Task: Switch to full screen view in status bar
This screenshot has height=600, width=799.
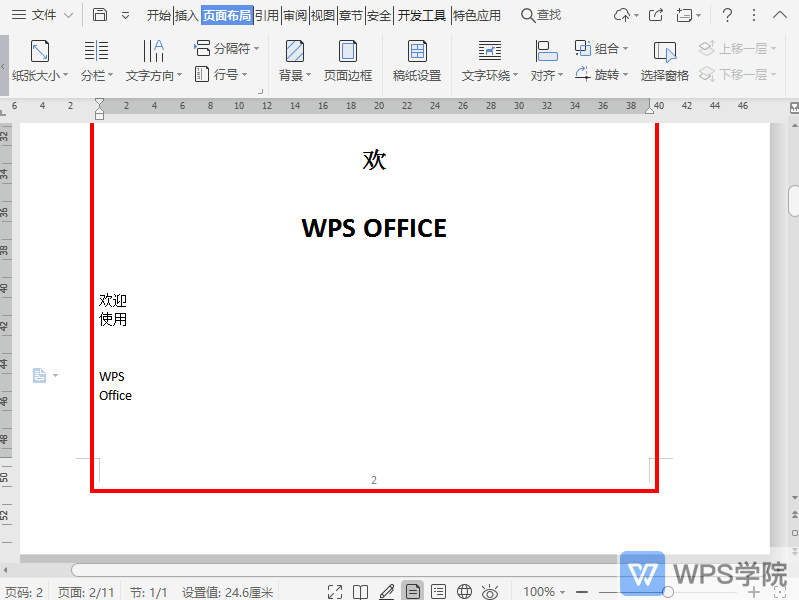Action: coord(335,592)
